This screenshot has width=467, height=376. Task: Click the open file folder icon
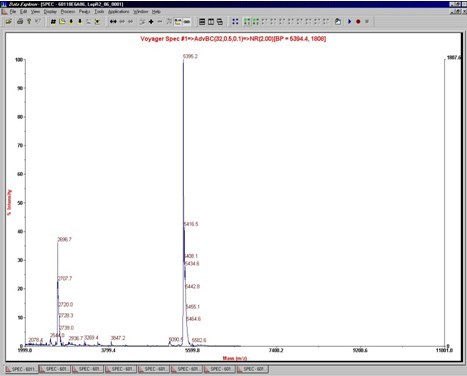tap(8, 22)
